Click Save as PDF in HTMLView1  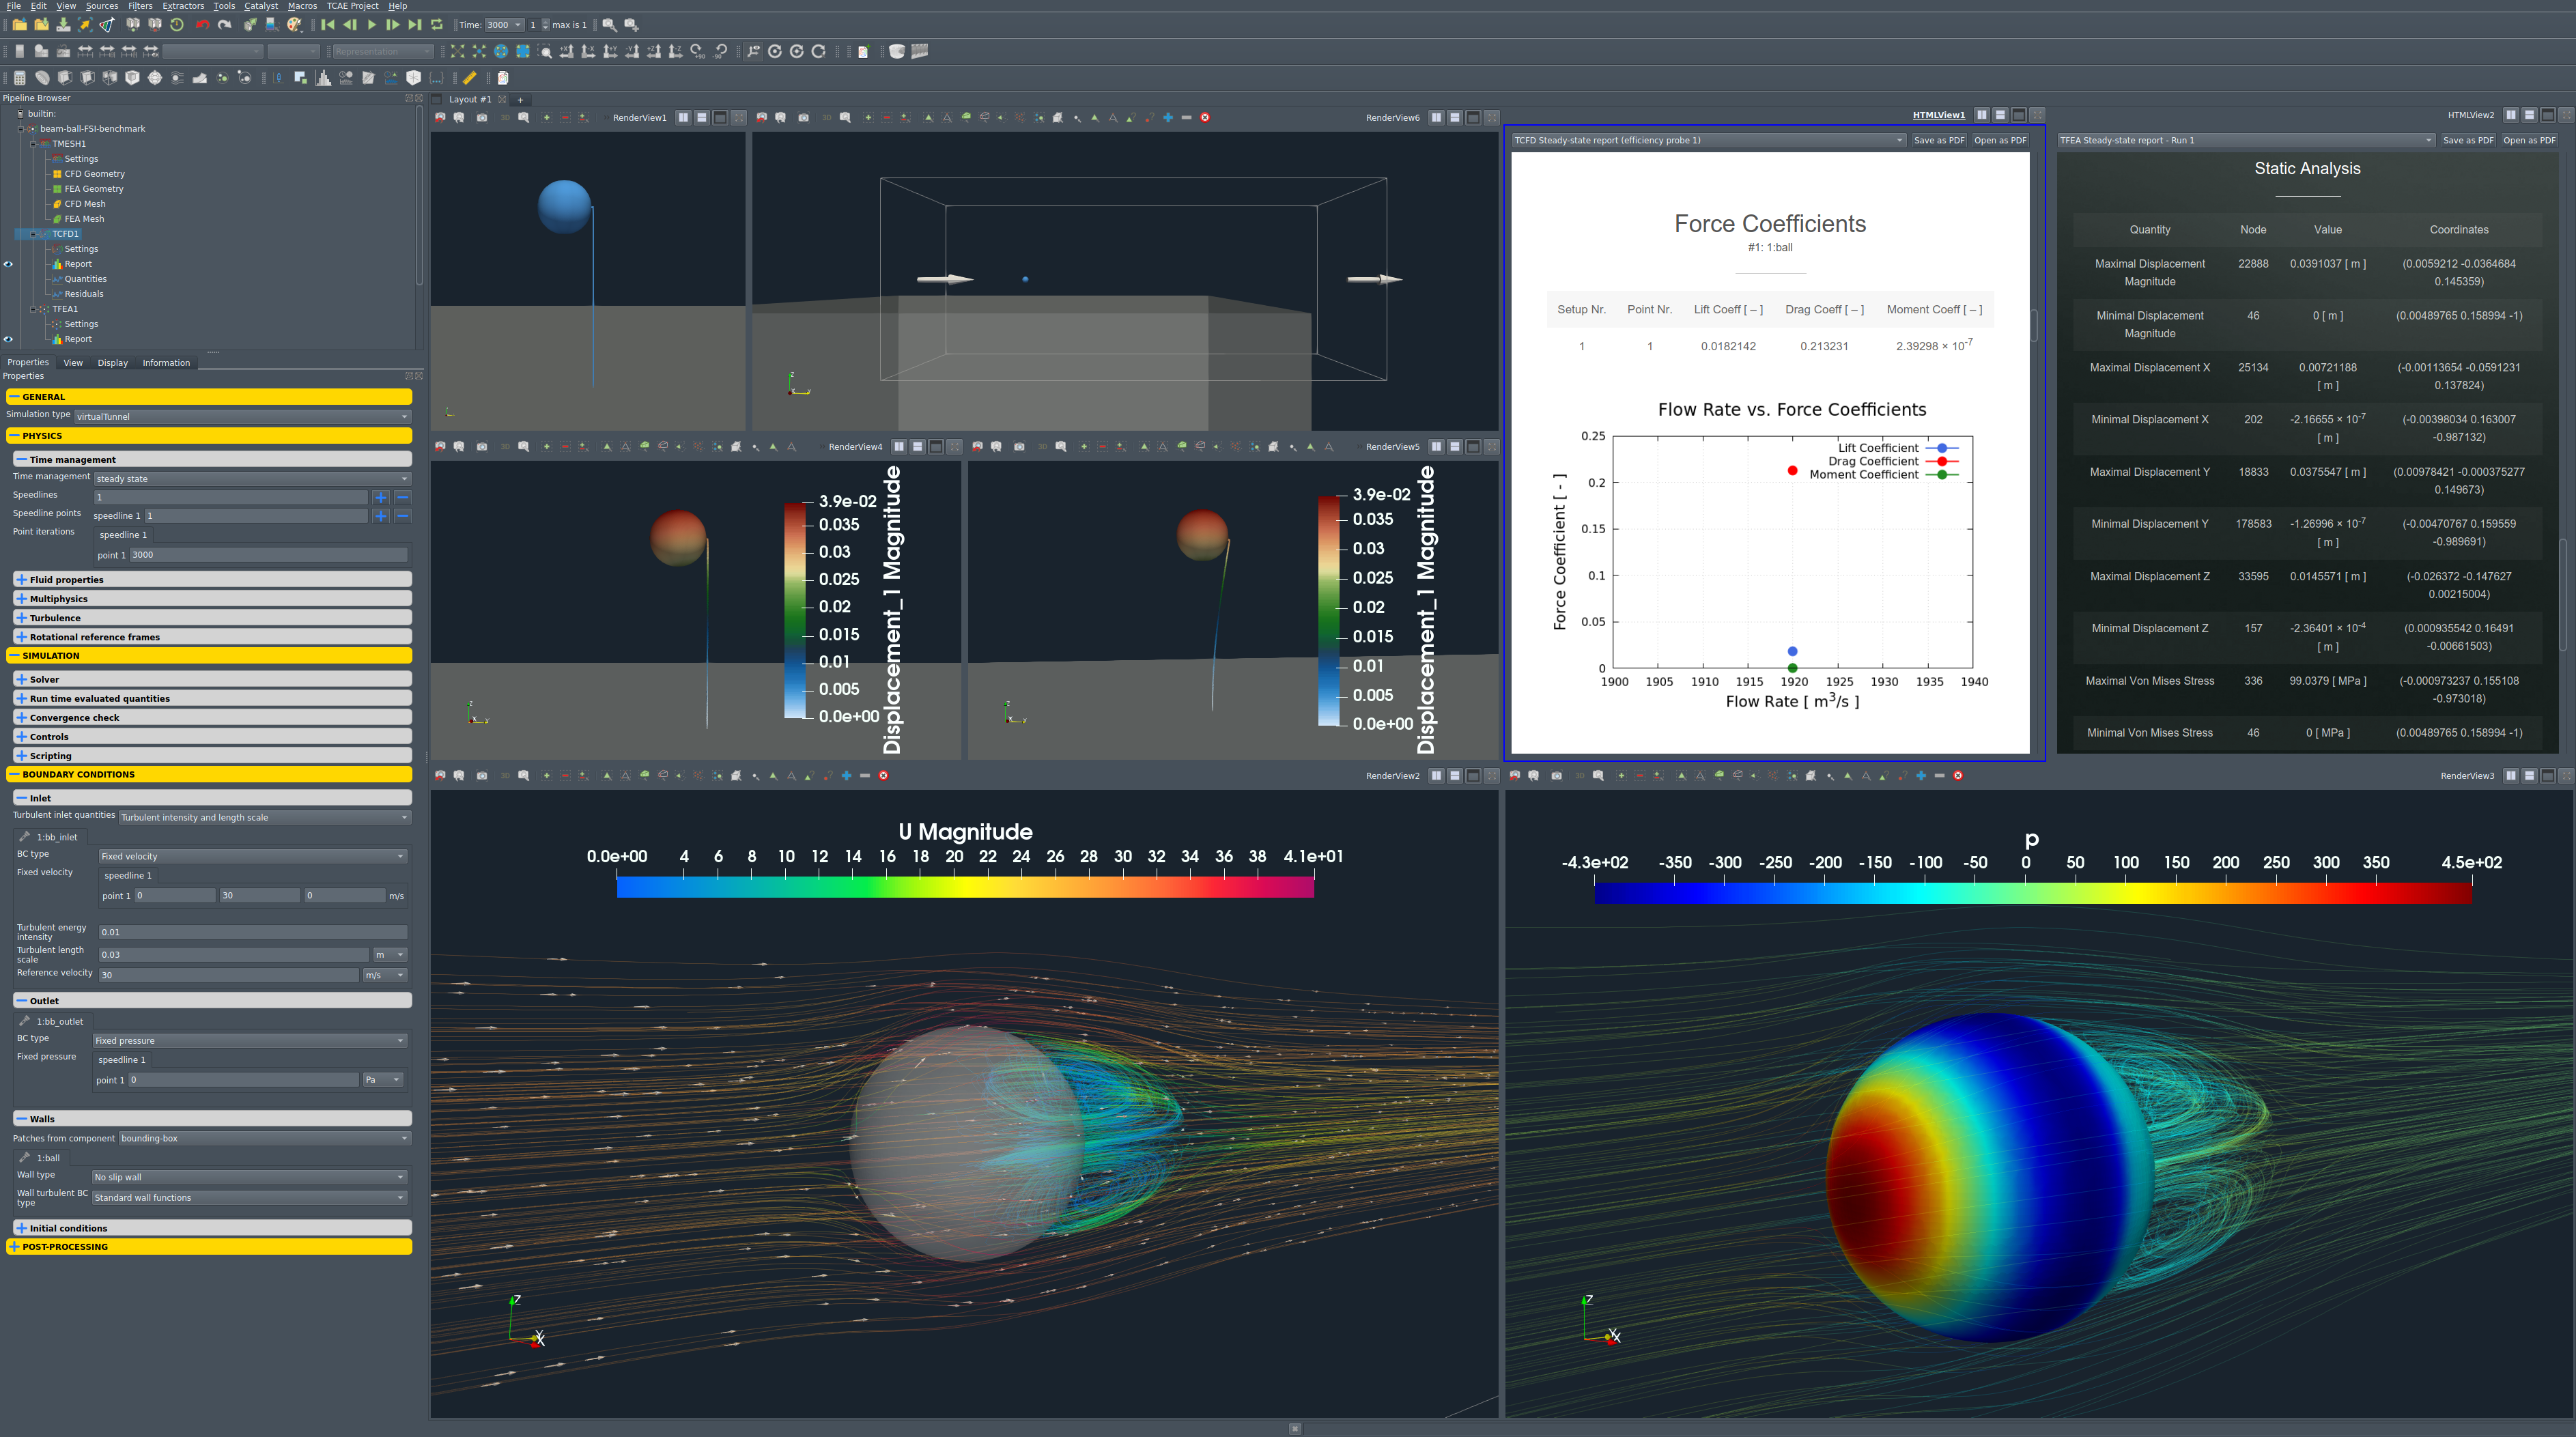pos(1938,140)
